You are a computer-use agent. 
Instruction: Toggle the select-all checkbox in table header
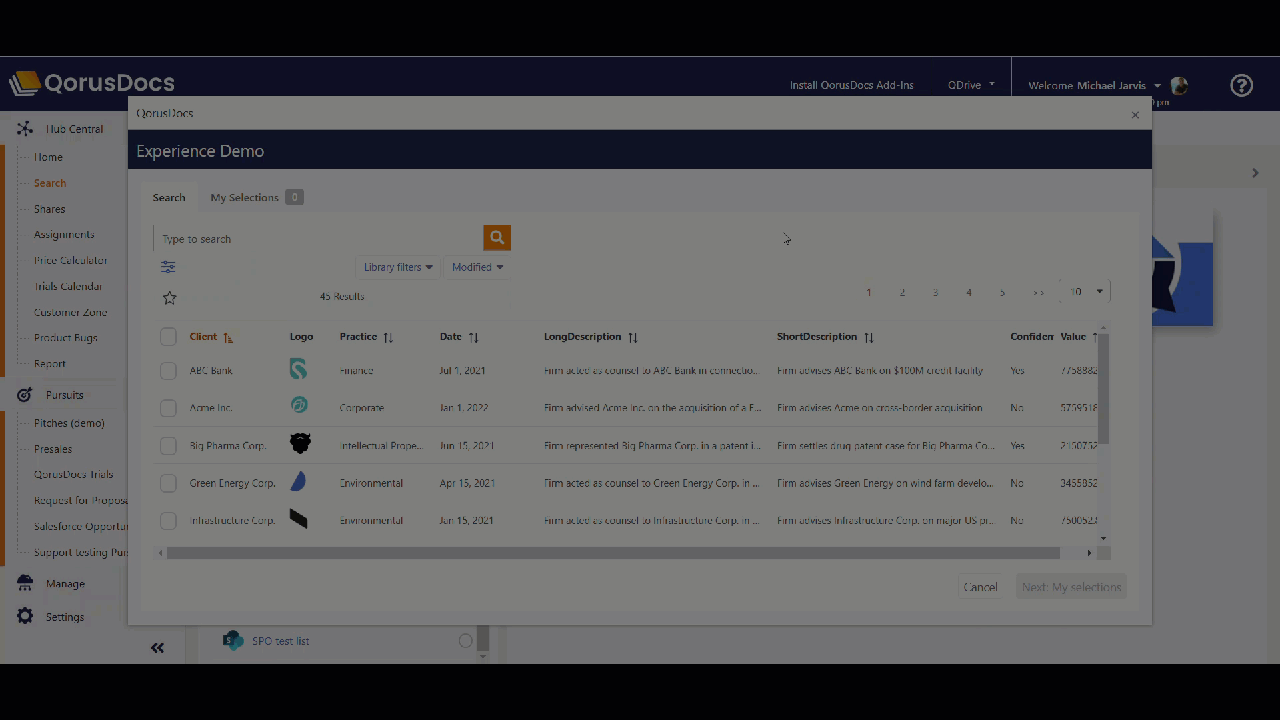point(168,337)
